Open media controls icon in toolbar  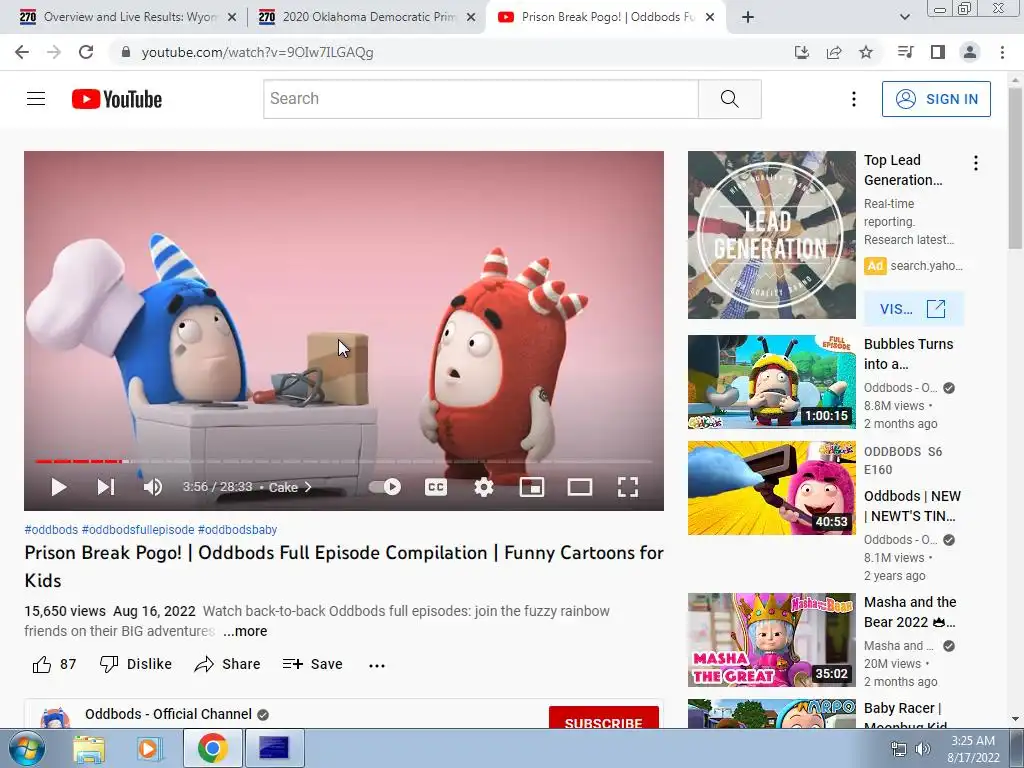tap(905, 52)
